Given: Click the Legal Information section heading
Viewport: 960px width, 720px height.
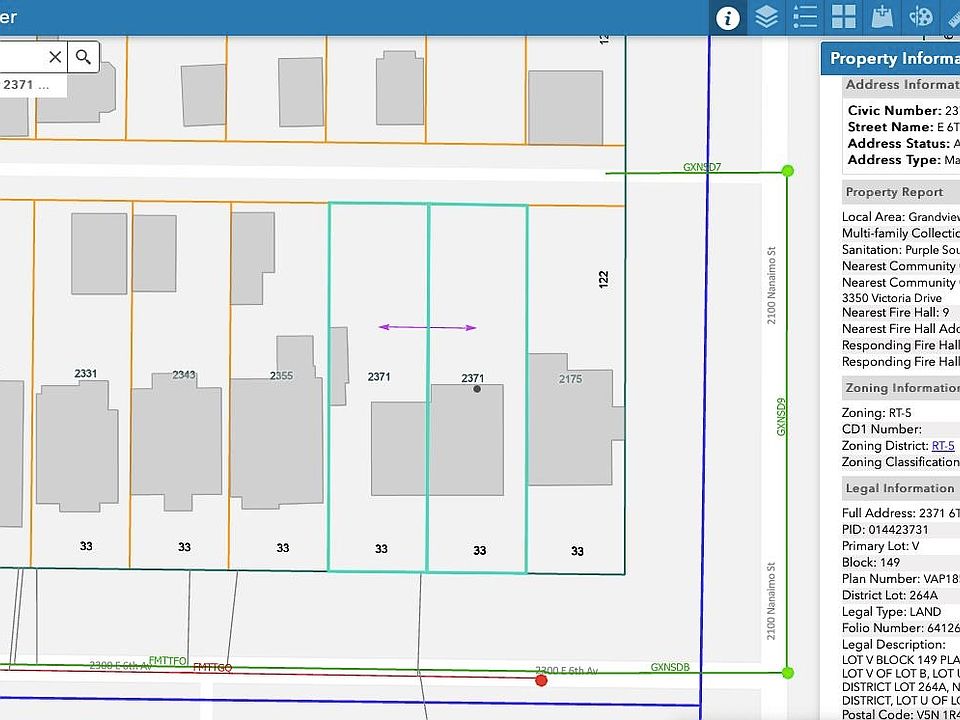Looking at the screenshot, I should click(x=901, y=488).
